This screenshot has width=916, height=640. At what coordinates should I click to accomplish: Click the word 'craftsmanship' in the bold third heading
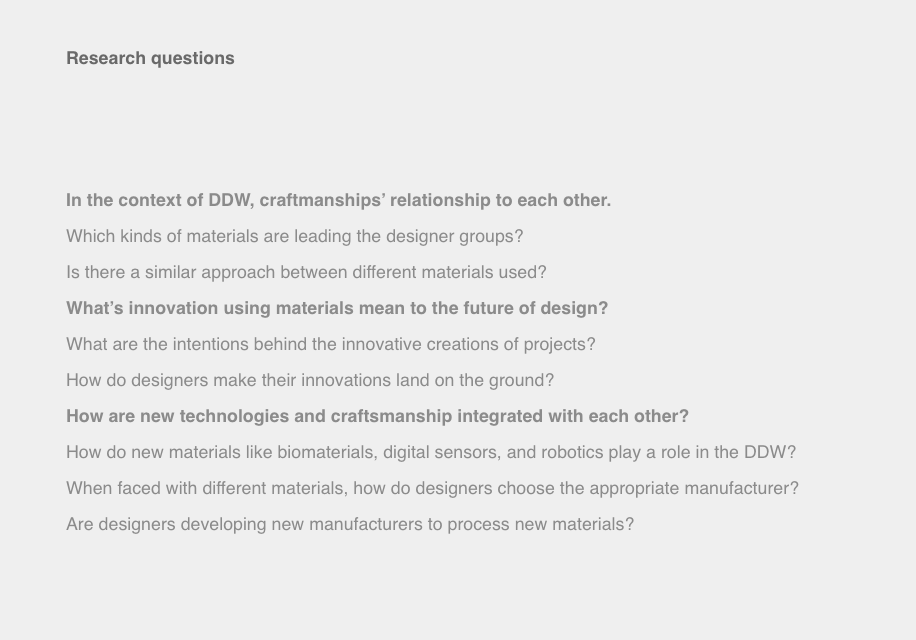[x=391, y=416]
